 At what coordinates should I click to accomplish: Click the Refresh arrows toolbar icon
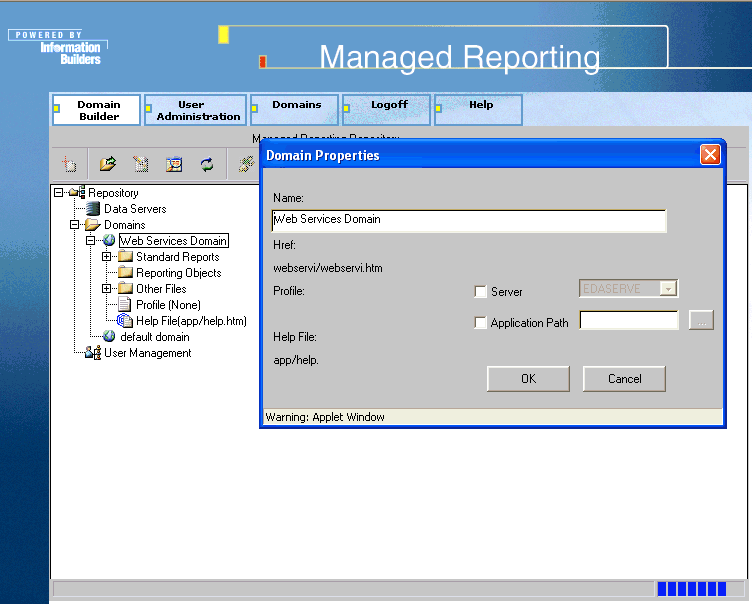point(207,165)
